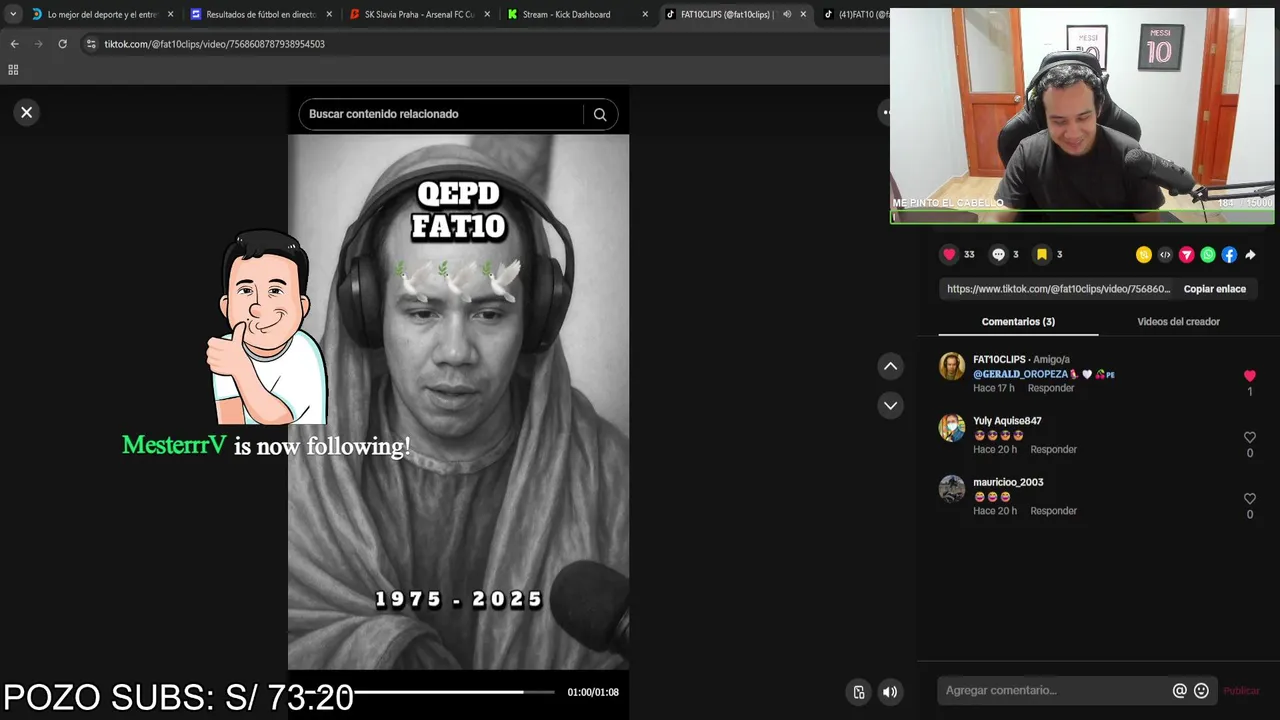Click the browser Forward arrow
This screenshot has width=1280, height=720.
[x=38, y=44]
